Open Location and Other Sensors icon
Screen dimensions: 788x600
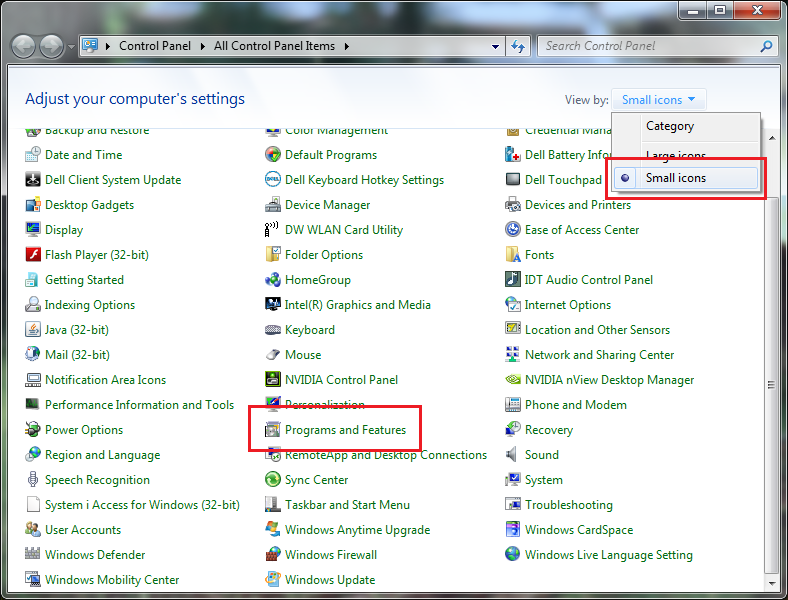513,329
